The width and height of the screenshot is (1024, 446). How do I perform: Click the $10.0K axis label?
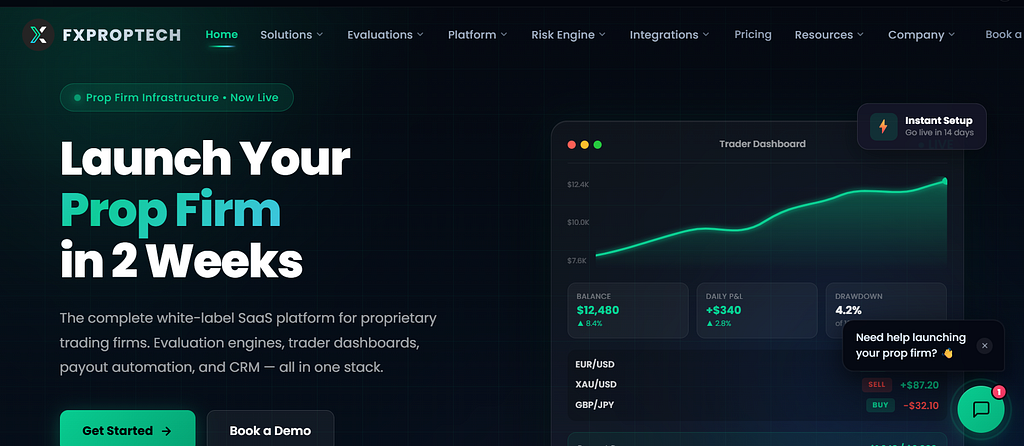579,223
